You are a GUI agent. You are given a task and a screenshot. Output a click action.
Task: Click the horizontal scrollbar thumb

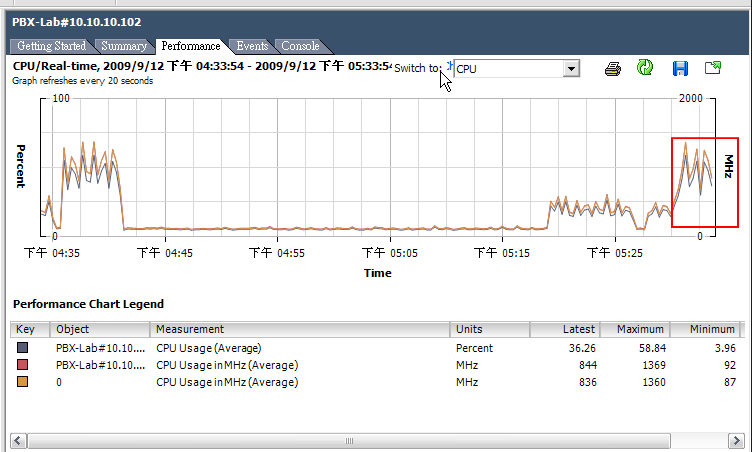(x=349, y=440)
